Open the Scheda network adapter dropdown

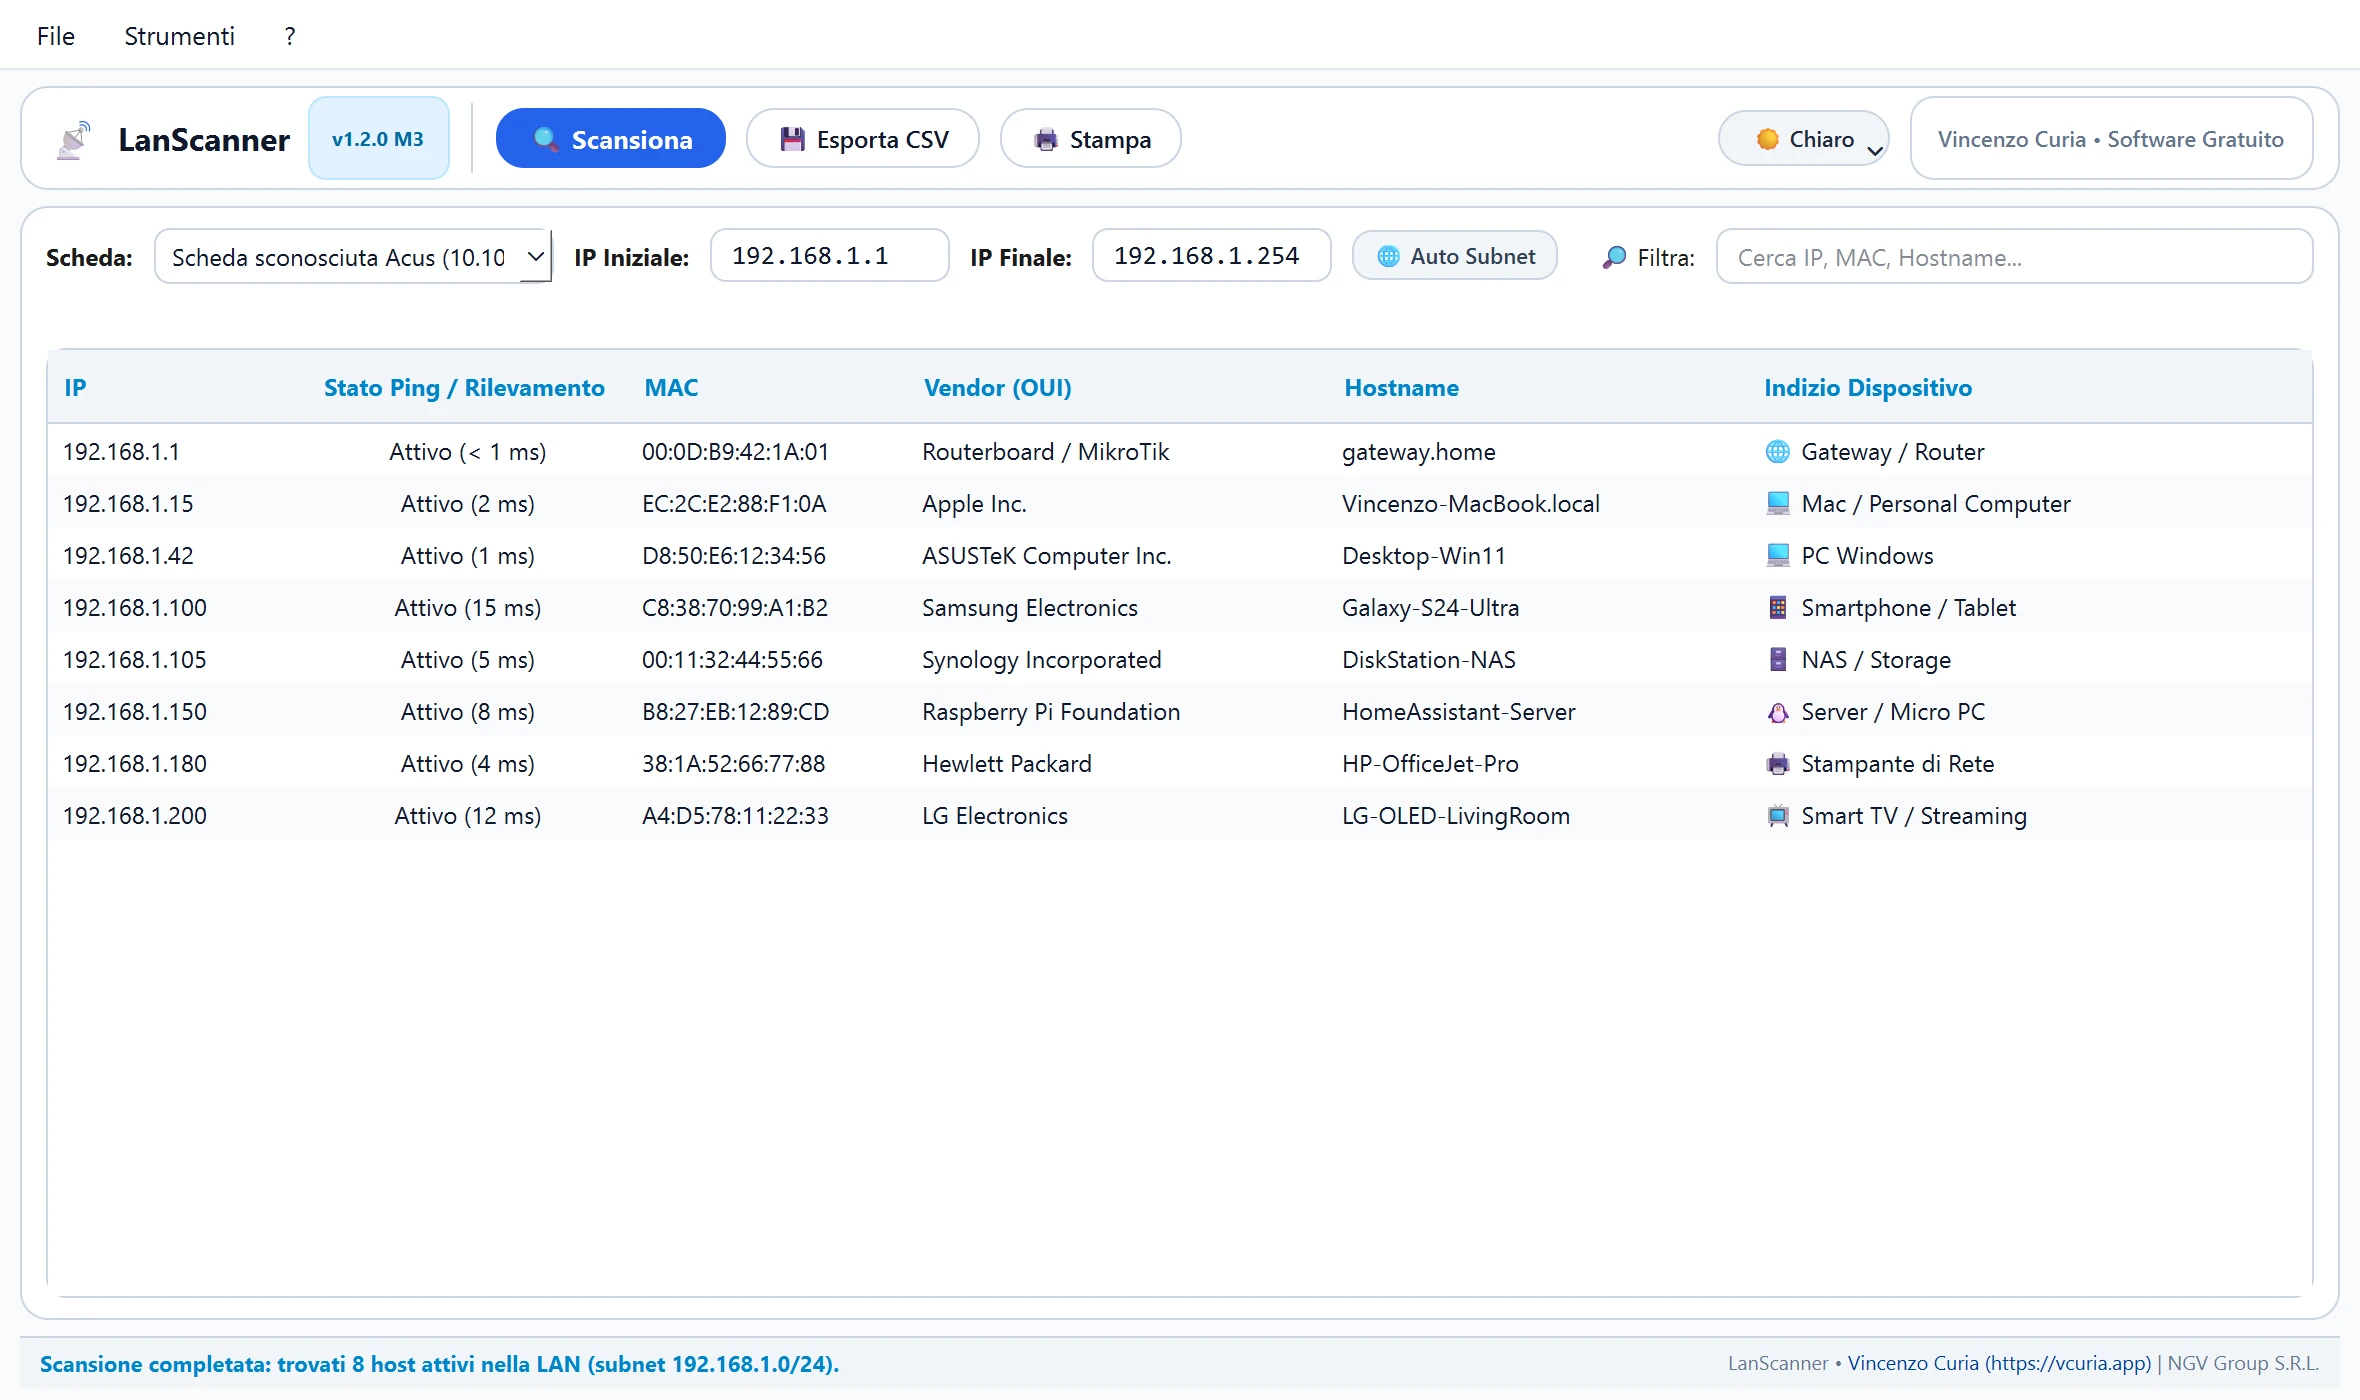[x=352, y=257]
